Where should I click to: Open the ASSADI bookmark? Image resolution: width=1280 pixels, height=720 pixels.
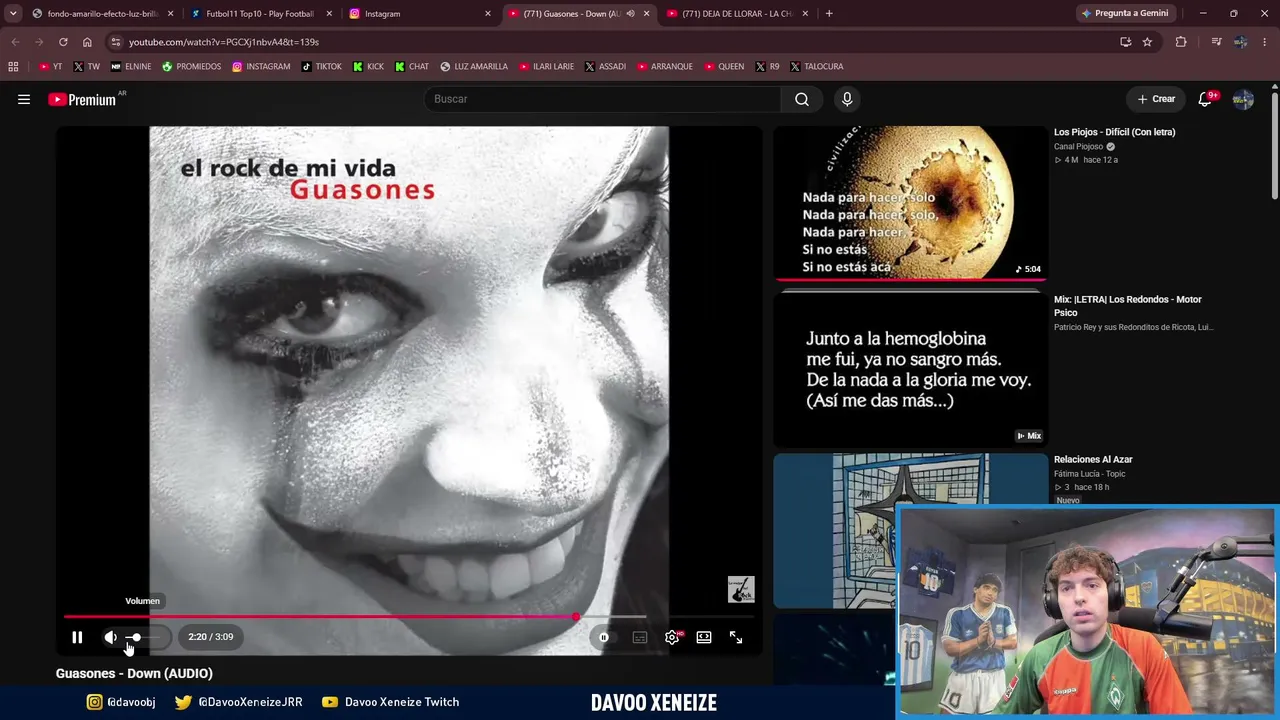(605, 66)
